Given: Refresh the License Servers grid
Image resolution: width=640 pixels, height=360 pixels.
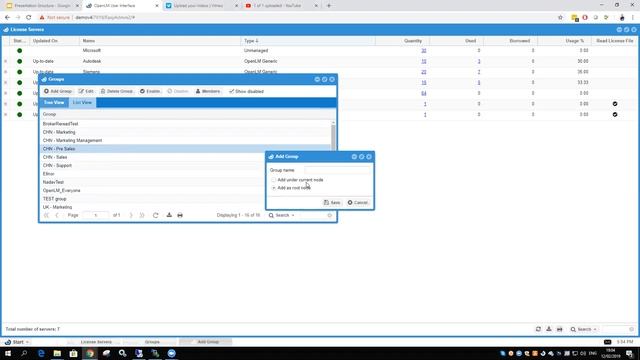Looking at the screenshot, I should point(538,329).
